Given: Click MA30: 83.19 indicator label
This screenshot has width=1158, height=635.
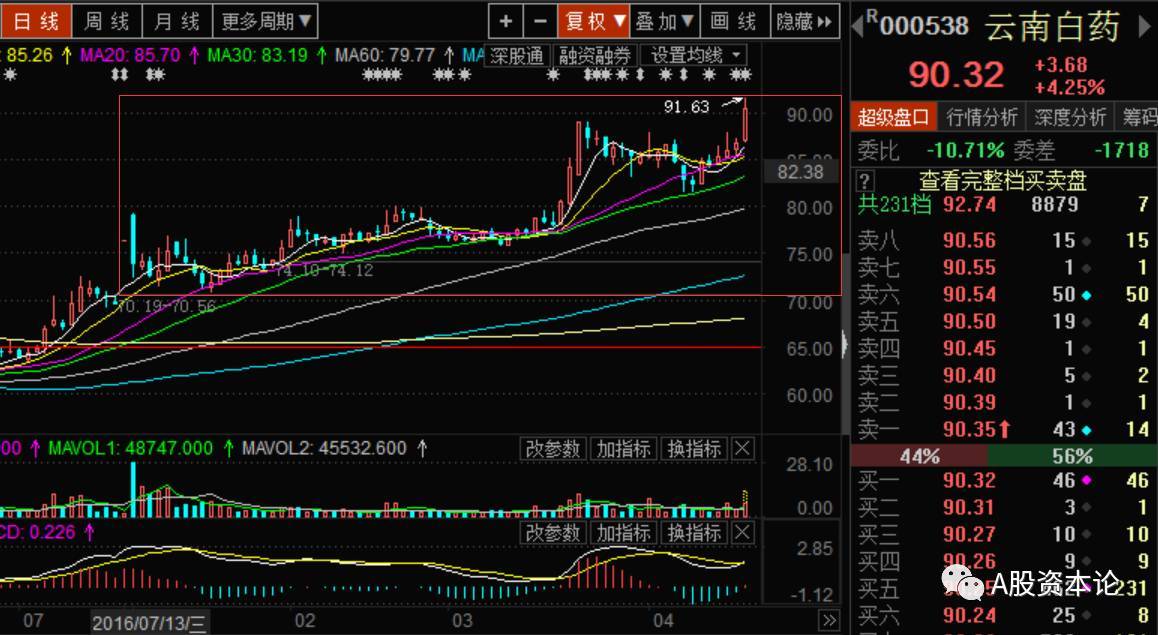Looking at the screenshot, I should 258,55.
